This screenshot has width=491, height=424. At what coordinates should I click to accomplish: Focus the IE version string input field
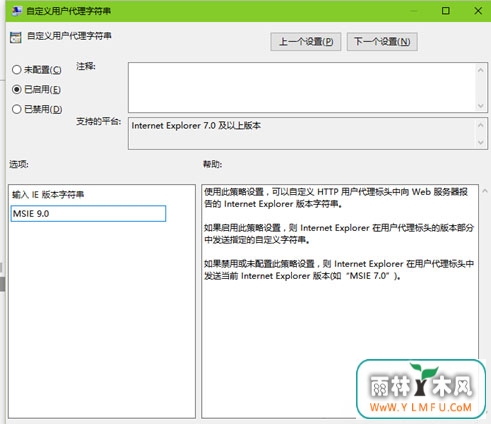click(88, 213)
